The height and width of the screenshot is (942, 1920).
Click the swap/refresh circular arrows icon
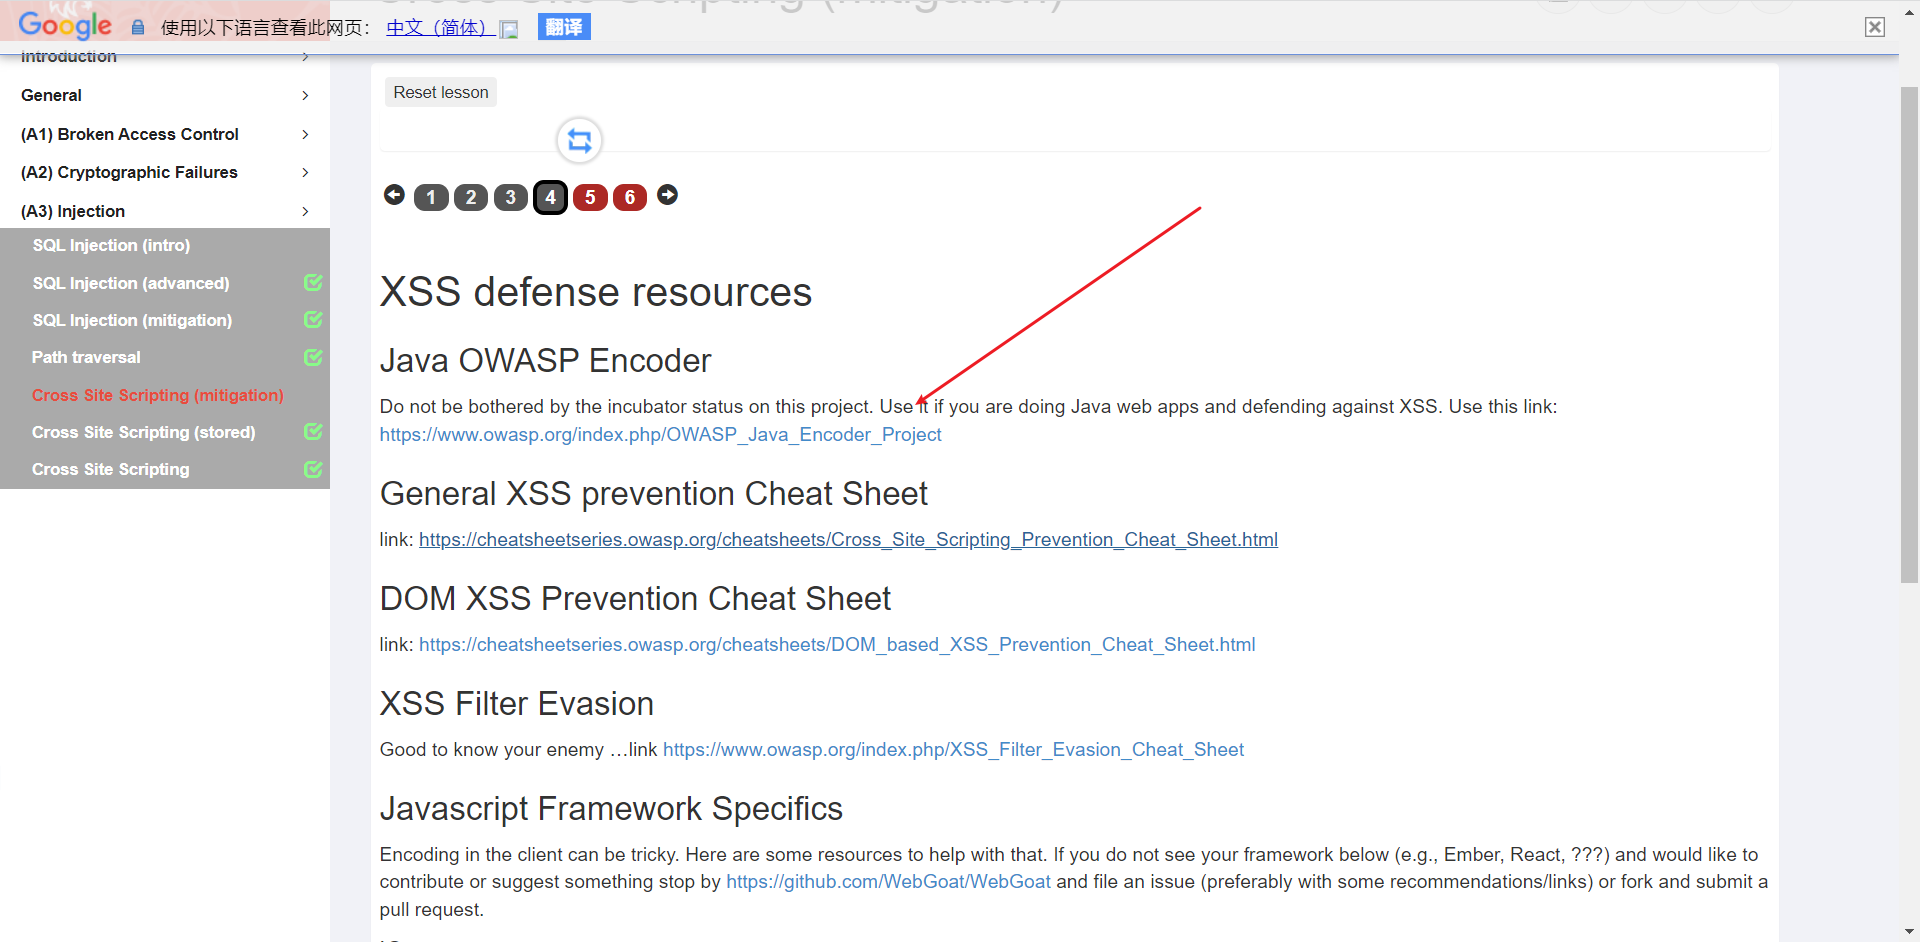pos(580,140)
